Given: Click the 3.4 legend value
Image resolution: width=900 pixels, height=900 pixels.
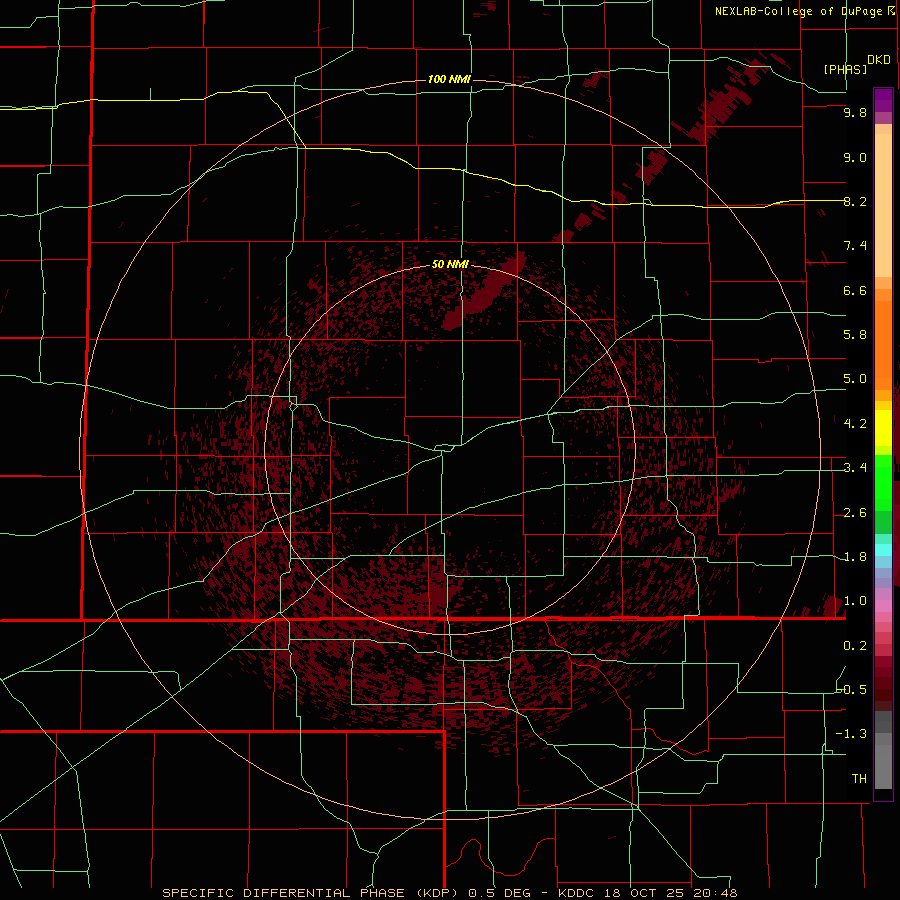Looking at the screenshot, I should (x=855, y=468).
